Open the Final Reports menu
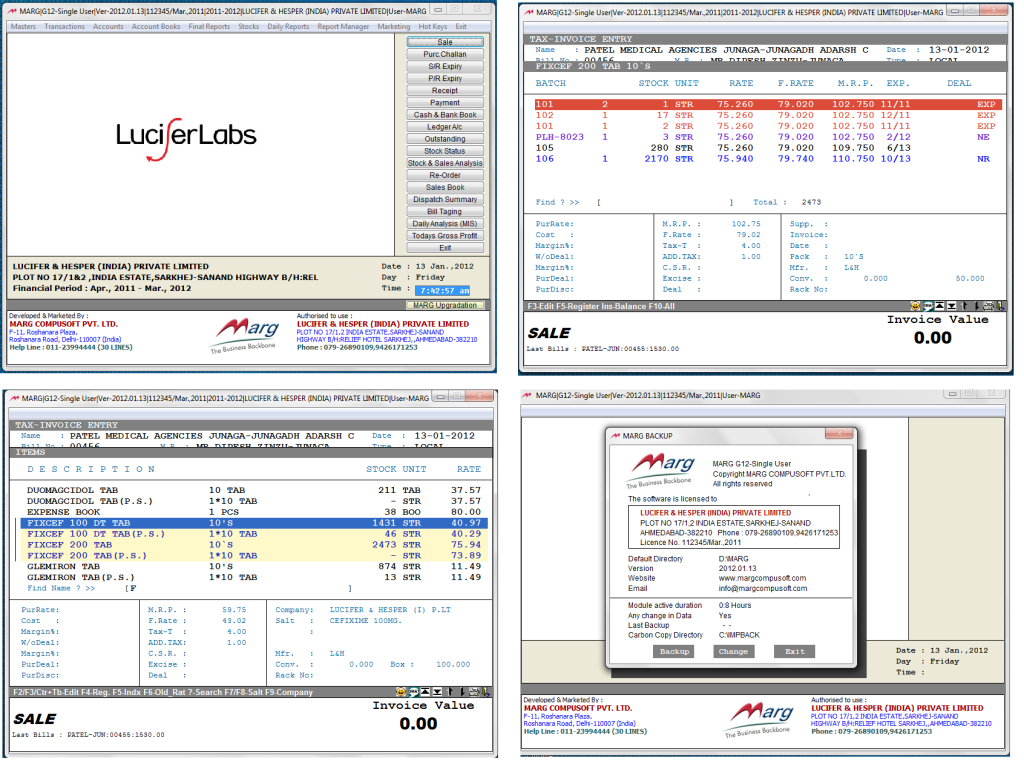Viewport: 1024px width, 767px height. pyautogui.click(x=209, y=27)
